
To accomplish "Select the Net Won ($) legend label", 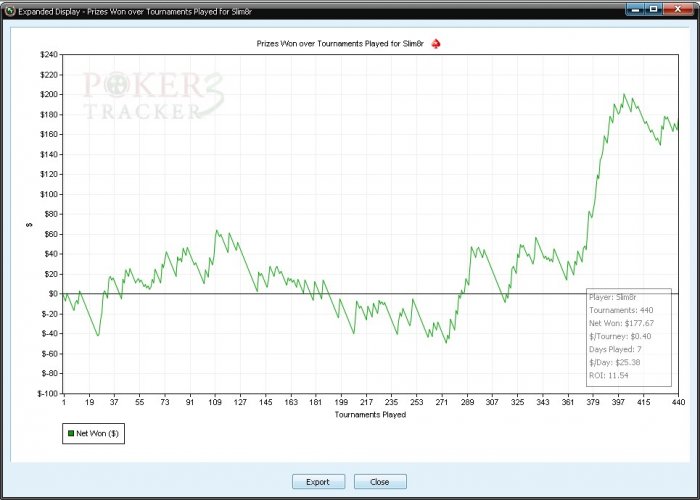I will click(x=97, y=434).
